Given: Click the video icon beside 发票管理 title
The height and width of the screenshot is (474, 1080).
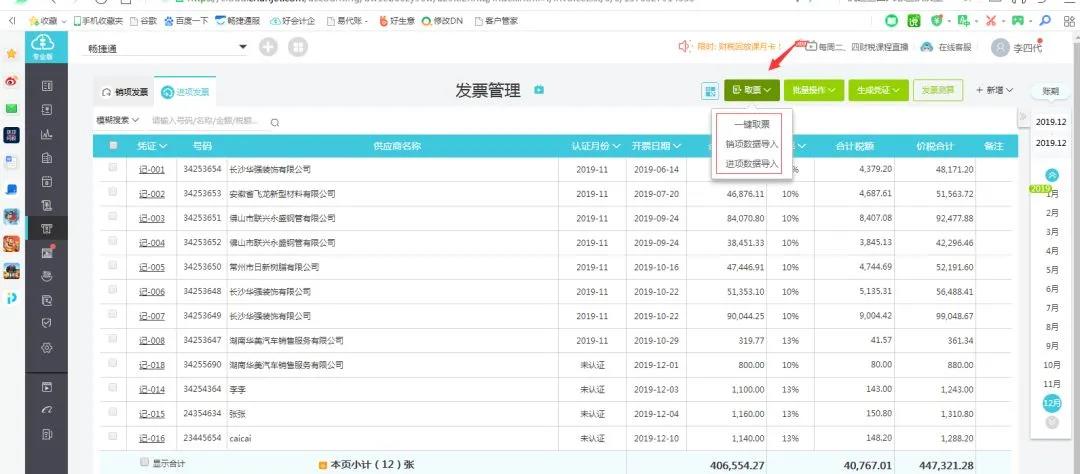Looking at the screenshot, I should click(x=539, y=91).
